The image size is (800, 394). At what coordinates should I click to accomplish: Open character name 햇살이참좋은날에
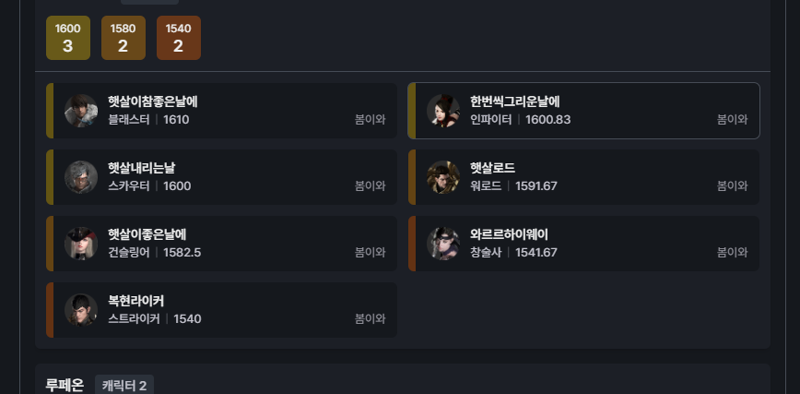pyautogui.click(x=153, y=102)
